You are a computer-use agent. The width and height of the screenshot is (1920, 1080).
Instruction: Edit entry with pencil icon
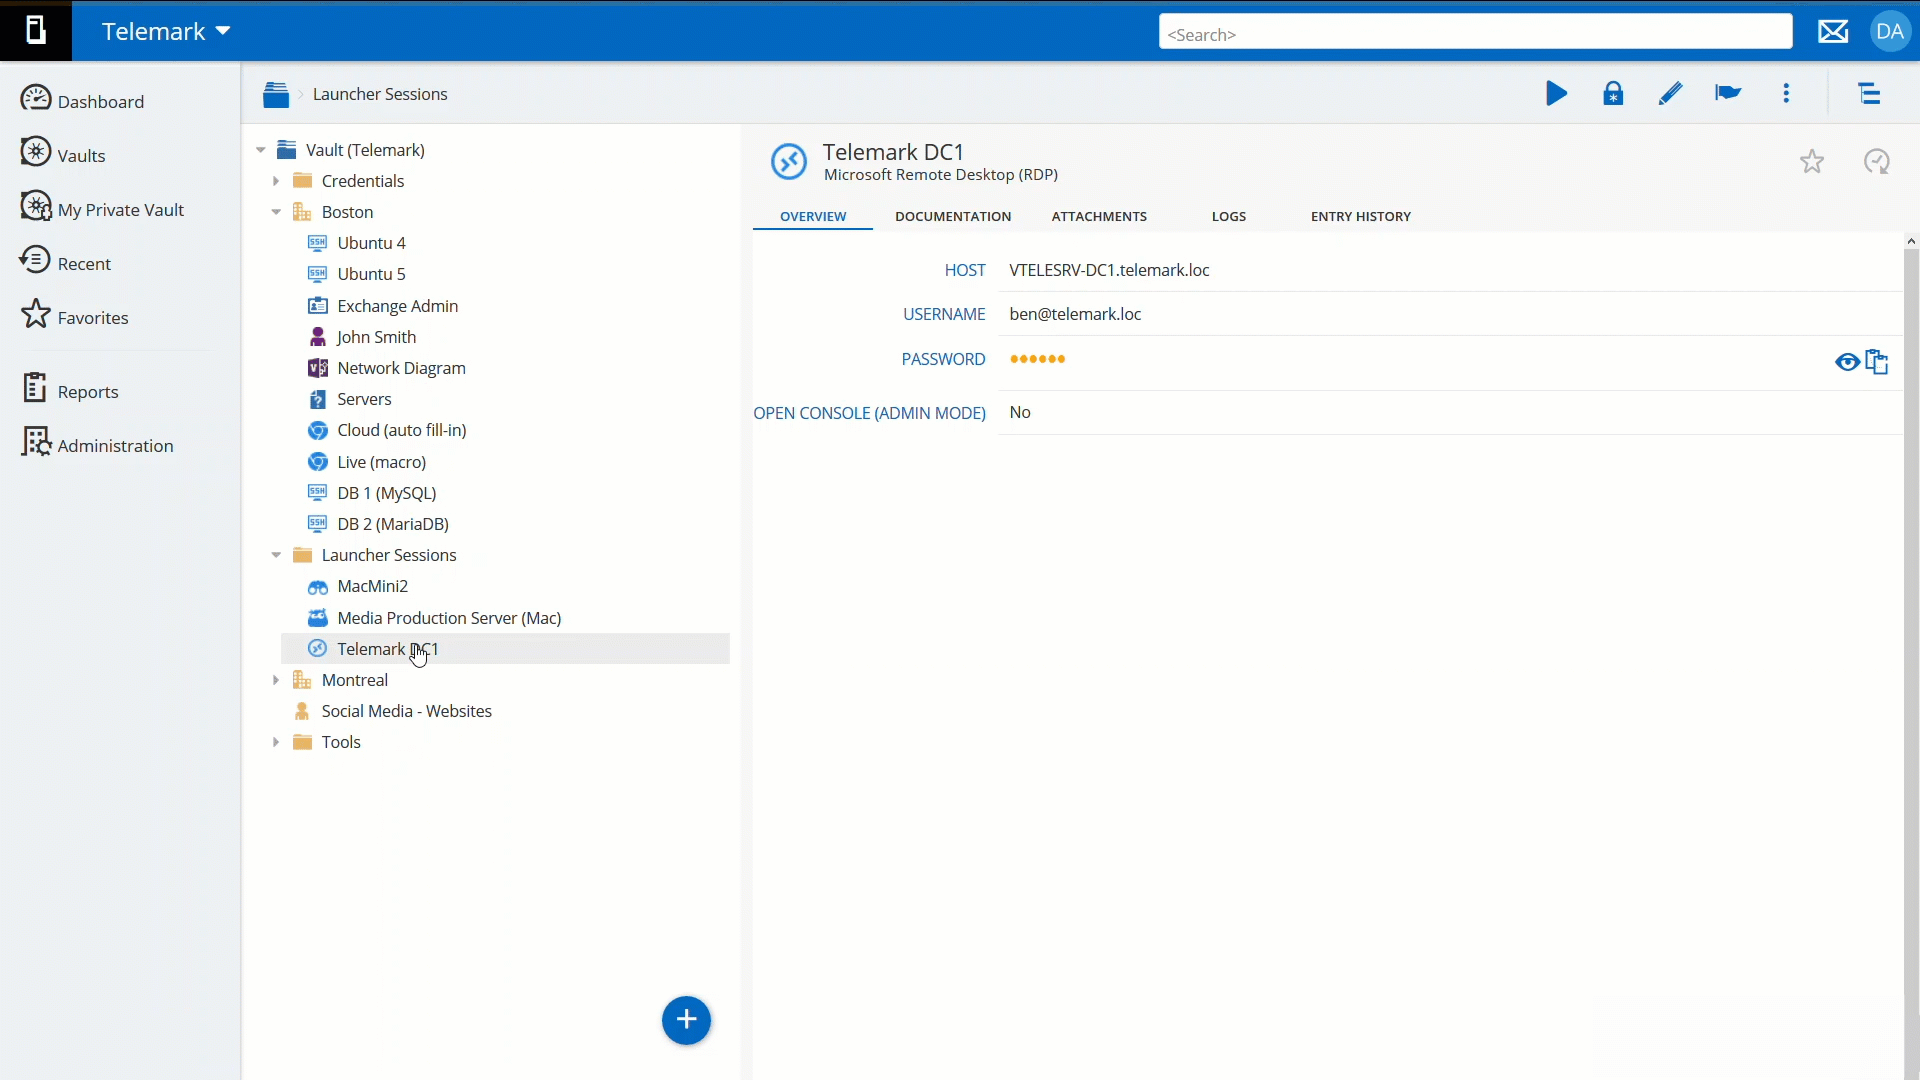pos(1670,94)
